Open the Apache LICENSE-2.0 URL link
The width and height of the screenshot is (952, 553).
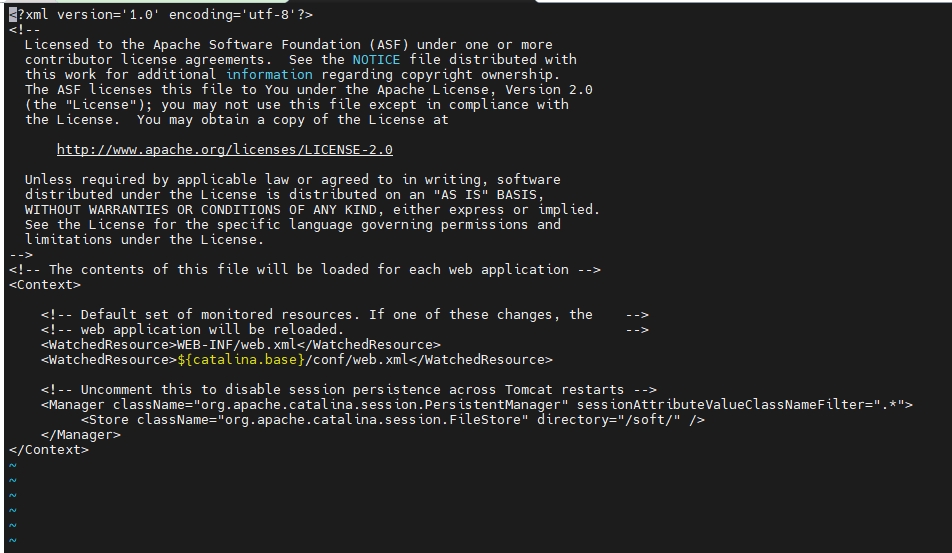pyautogui.click(x=225, y=150)
